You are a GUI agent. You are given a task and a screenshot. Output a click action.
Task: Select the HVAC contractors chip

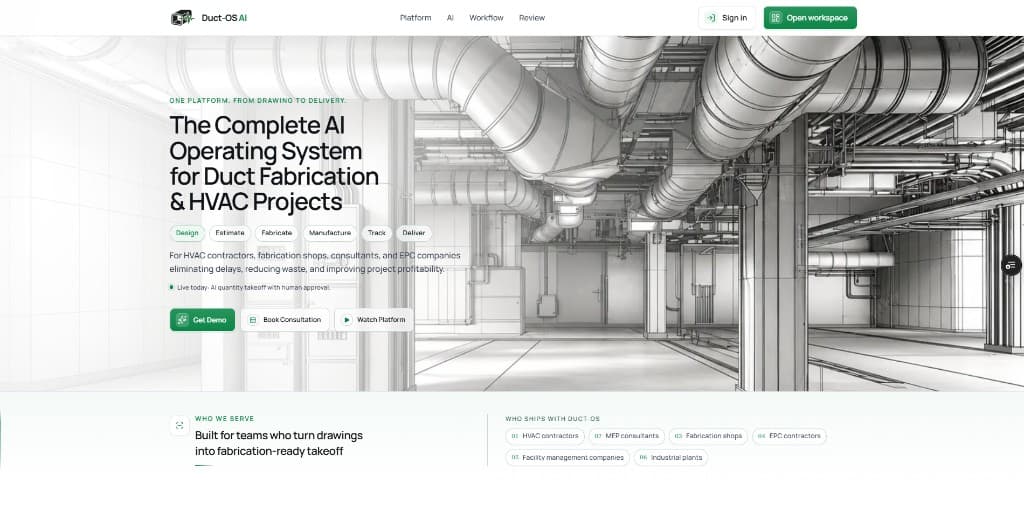tap(545, 436)
